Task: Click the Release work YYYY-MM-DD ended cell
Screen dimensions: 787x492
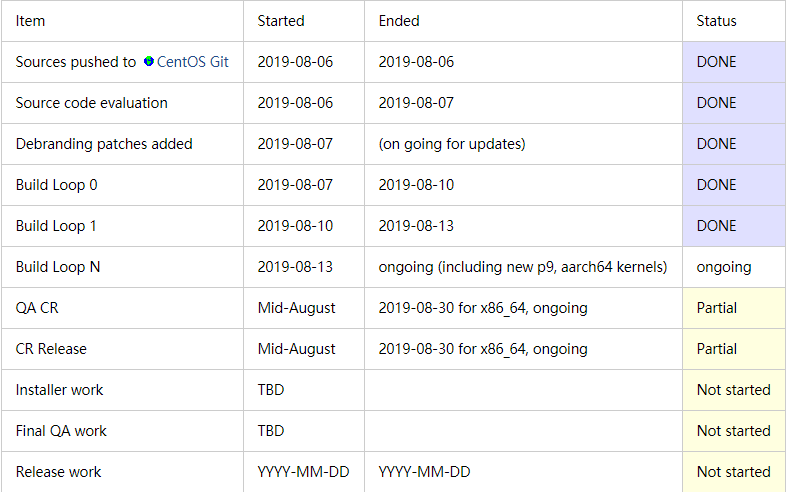Action: [523, 472]
